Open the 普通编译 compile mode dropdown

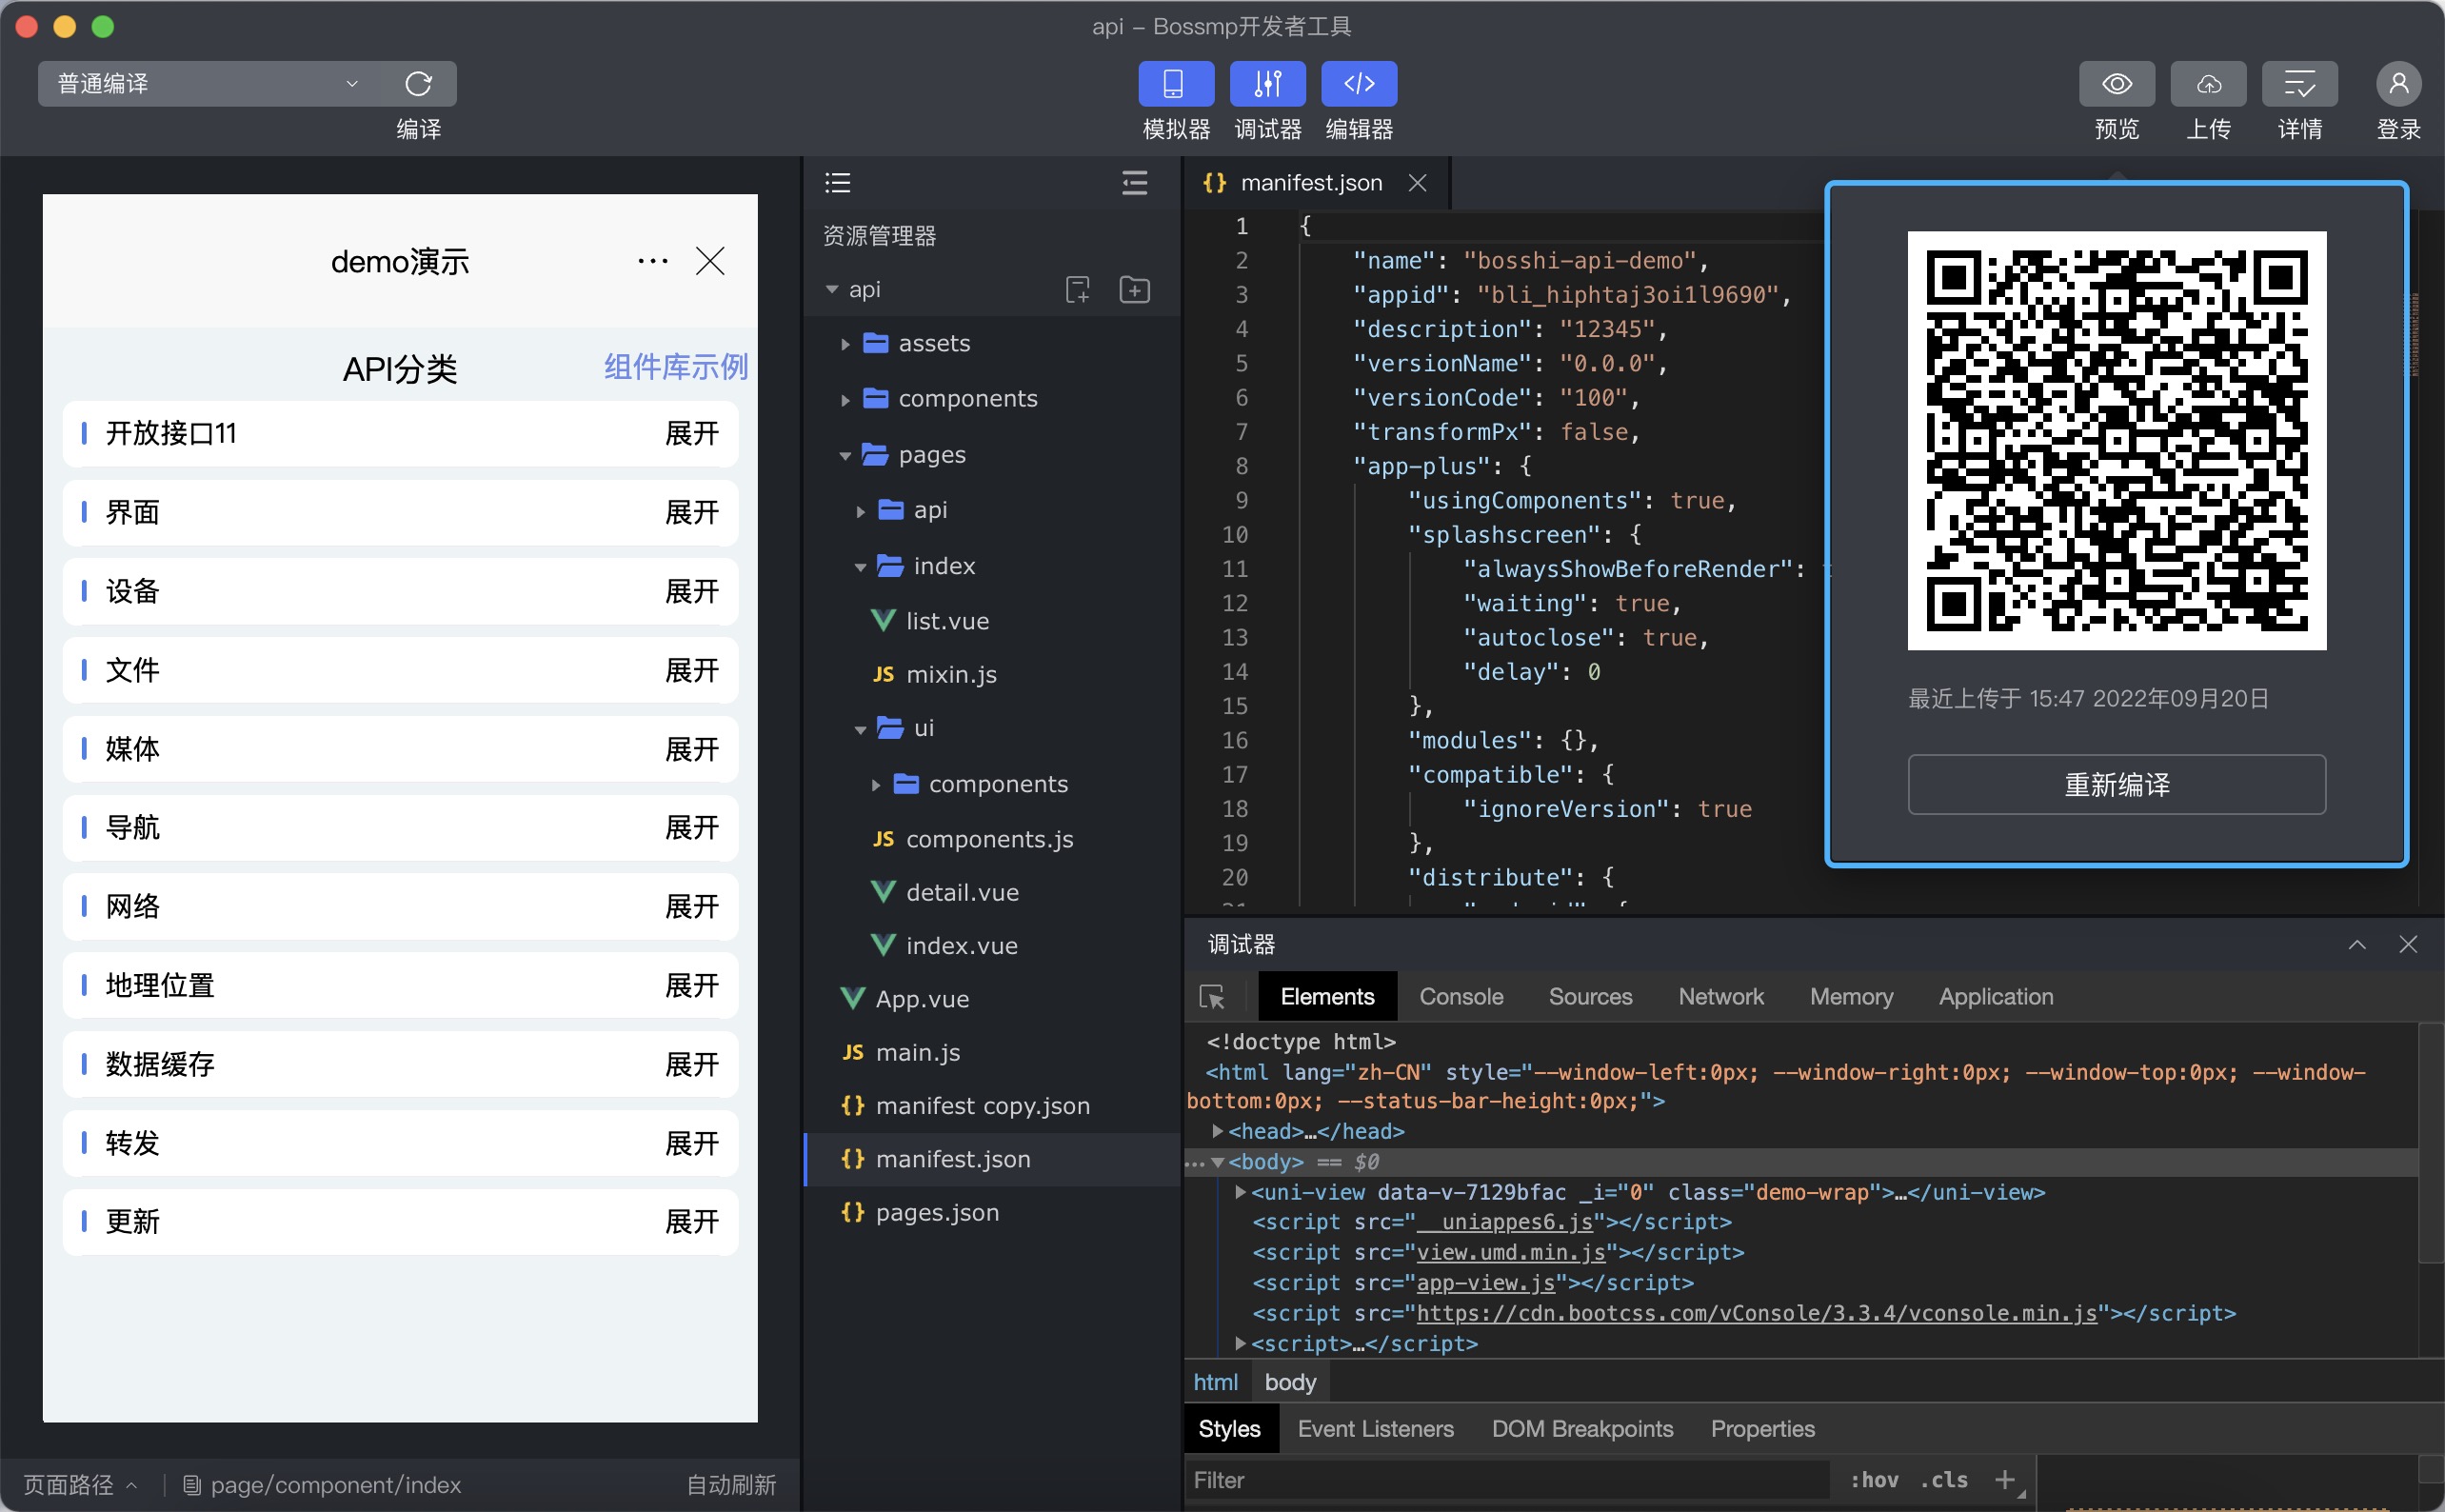209,83
